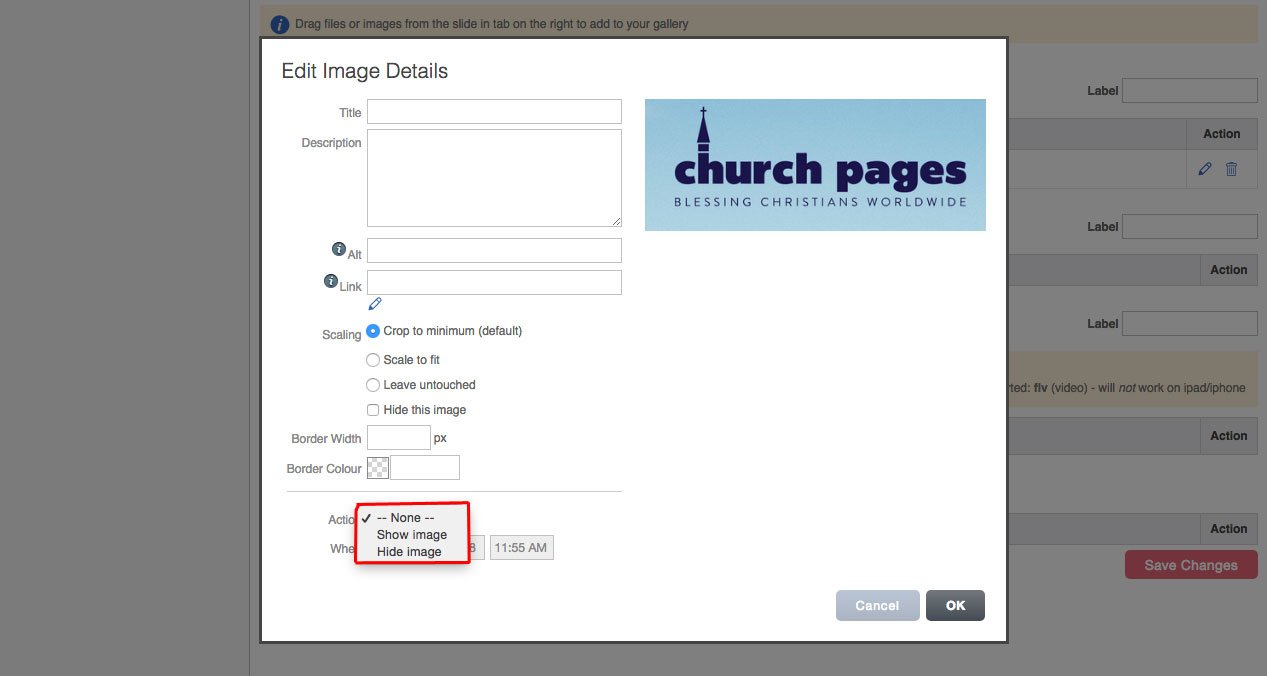This screenshot has height=676, width=1267.
Task: Click inside the Description text area
Action: tap(494, 178)
